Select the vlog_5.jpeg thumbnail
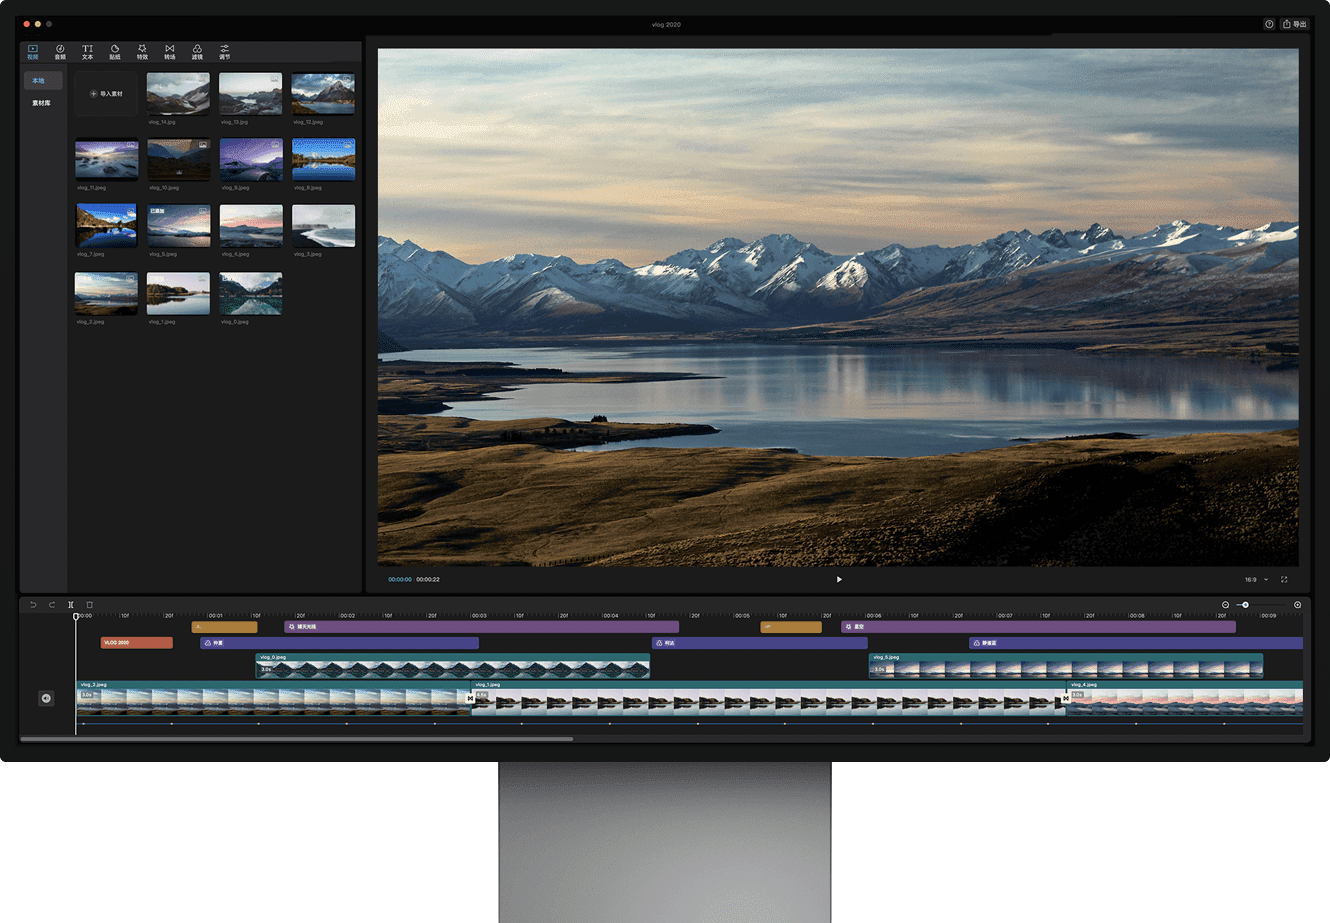The width and height of the screenshot is (1330, 923). pyautogui.click(x=179, y=226)
